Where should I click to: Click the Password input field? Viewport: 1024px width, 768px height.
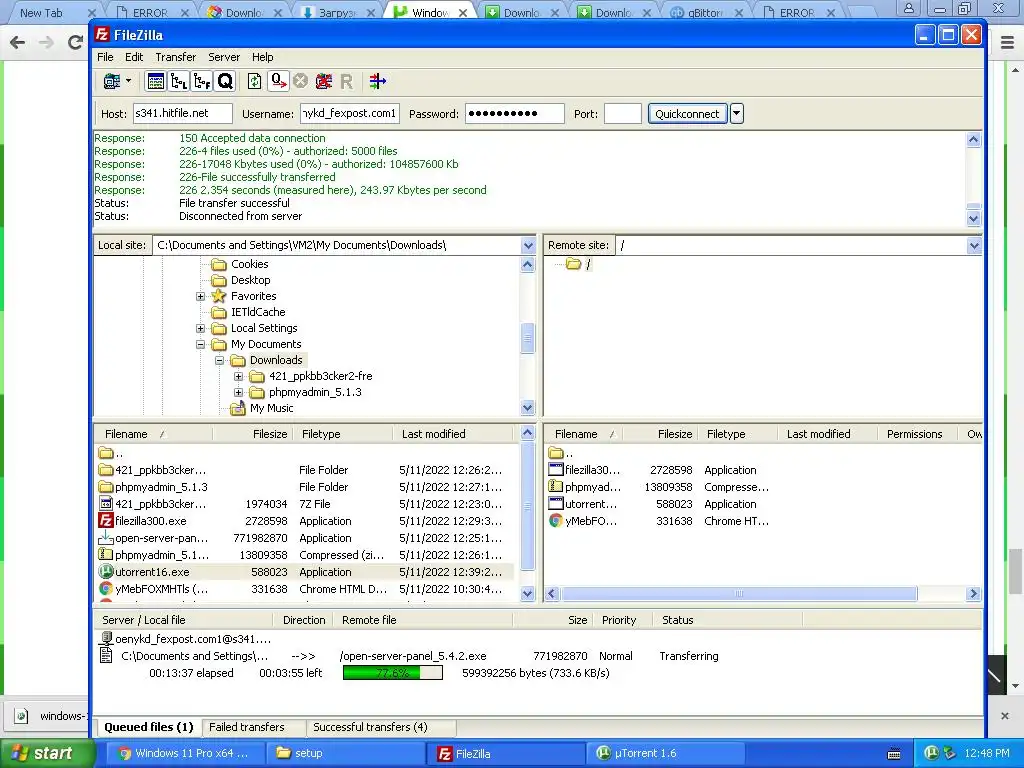pyautogui.click(x=515, y=114)
